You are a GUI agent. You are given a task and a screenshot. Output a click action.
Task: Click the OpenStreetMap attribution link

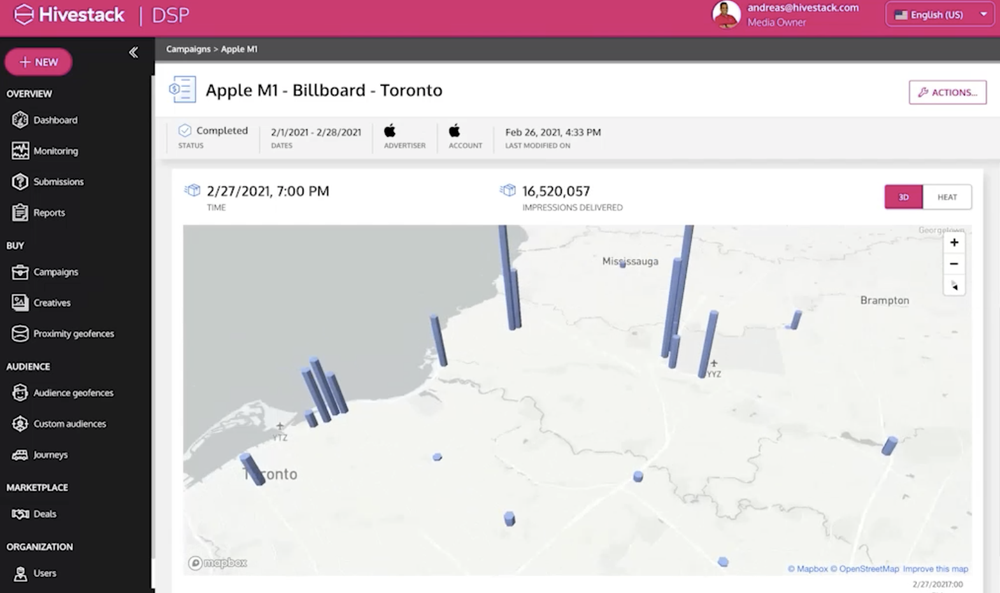click(864, 569)
